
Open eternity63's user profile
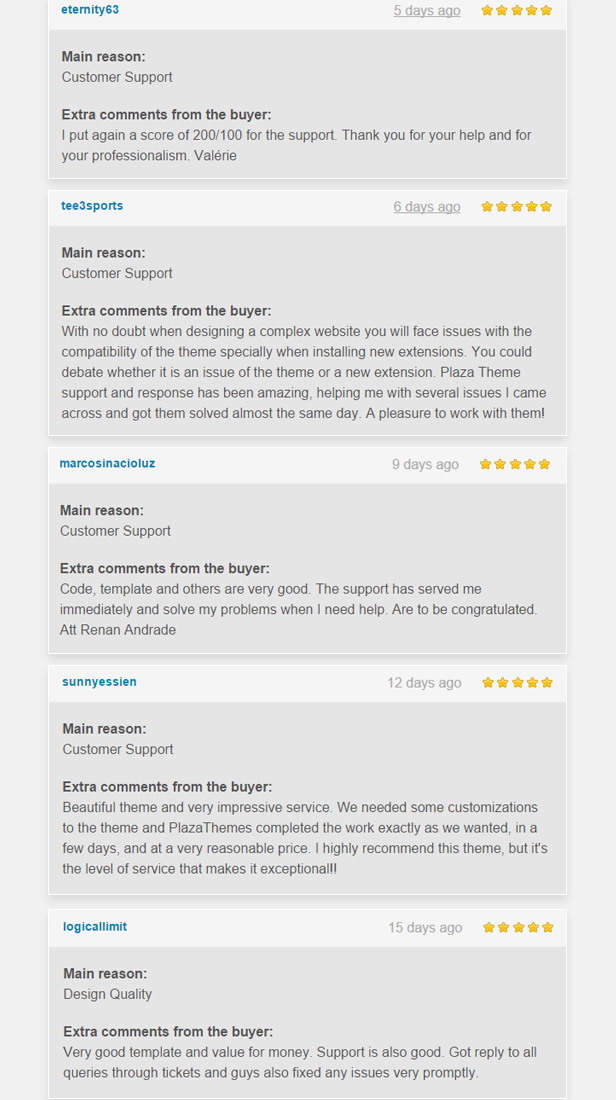click(90, 10)
